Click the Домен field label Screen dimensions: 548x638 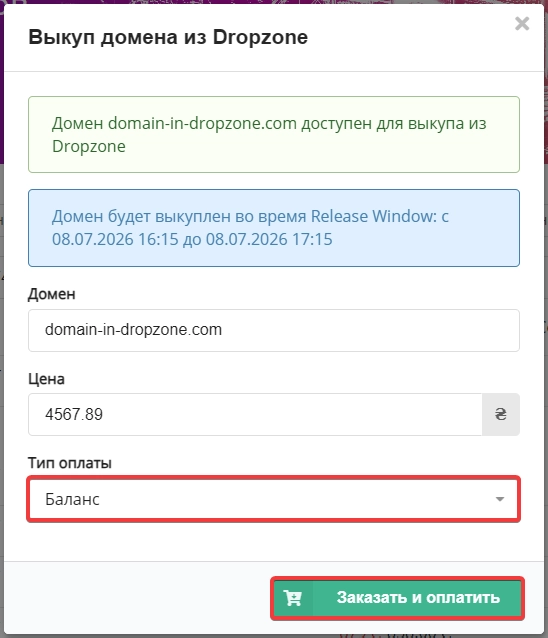point(52,294)
